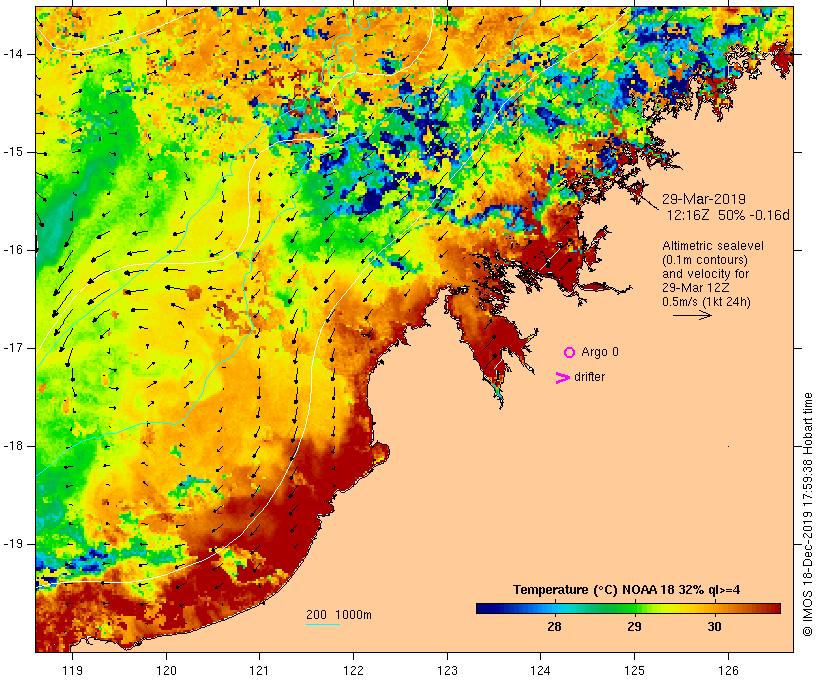The image size is (820, 680).
Task: Click the latitude label -15
Action: click(13, 152)
